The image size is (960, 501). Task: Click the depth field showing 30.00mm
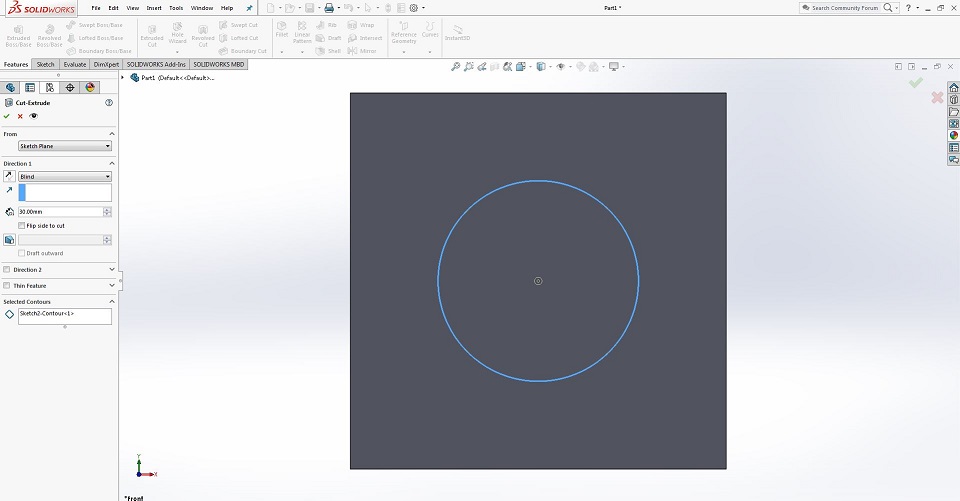tap(61, 212)
